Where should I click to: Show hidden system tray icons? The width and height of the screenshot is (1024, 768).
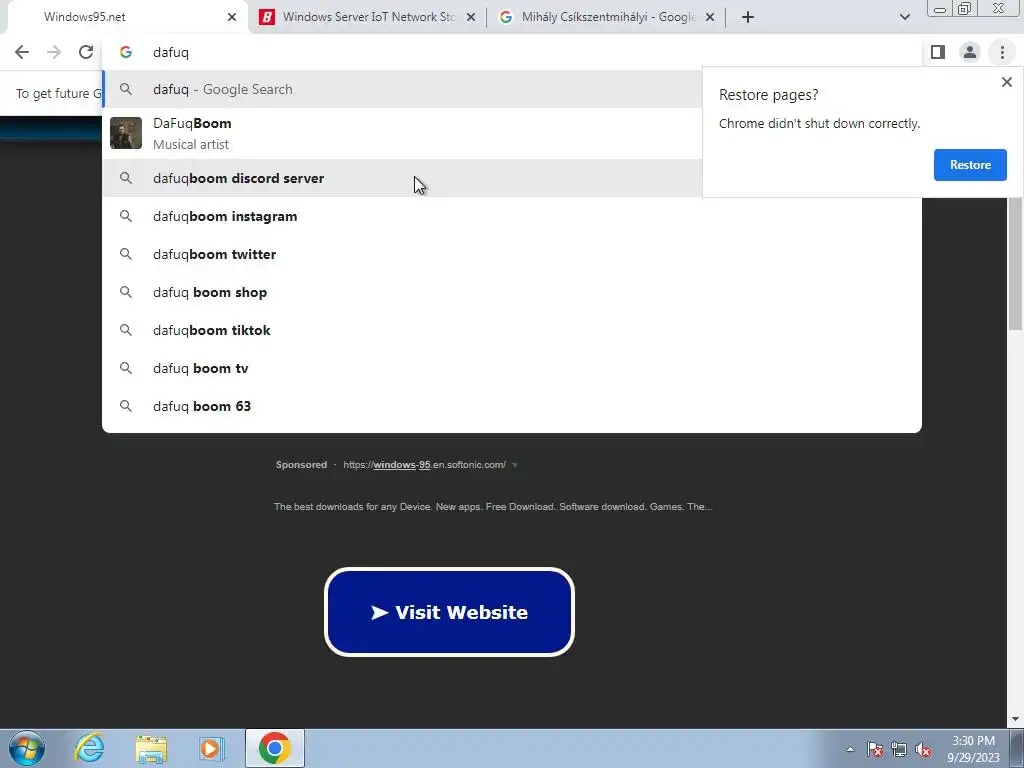[850, 749]
